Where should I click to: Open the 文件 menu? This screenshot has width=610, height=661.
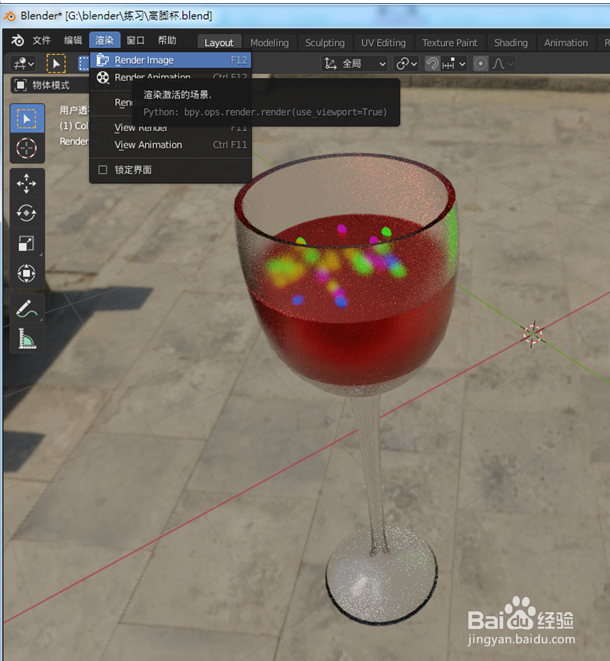[x=42, y=40]
